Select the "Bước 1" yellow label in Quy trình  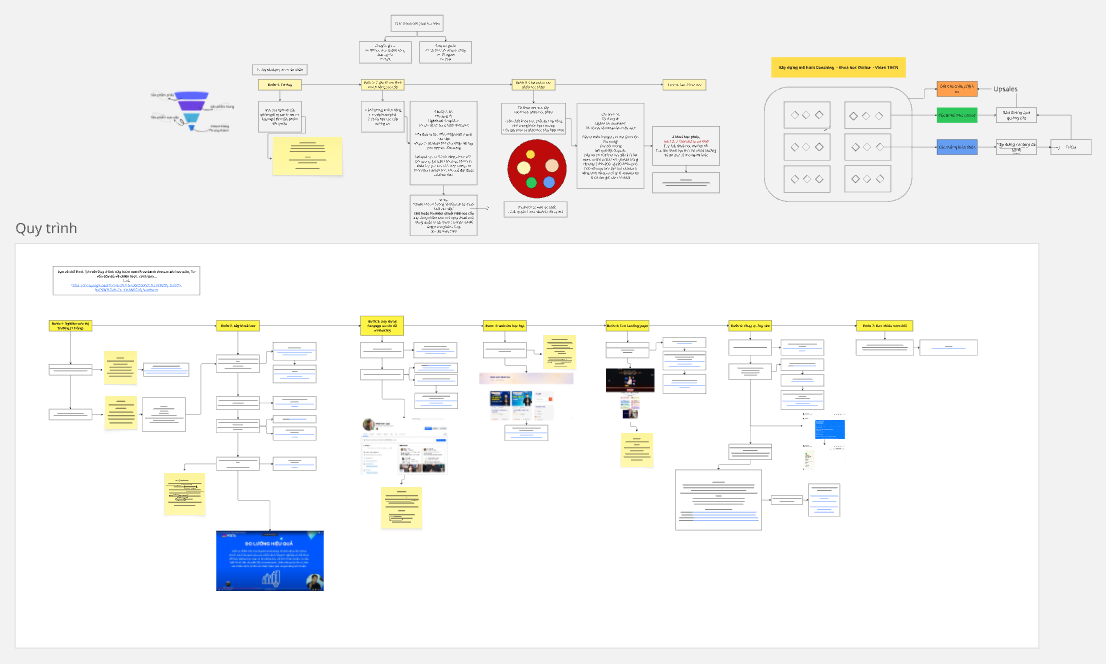click(x=70, y=325)
